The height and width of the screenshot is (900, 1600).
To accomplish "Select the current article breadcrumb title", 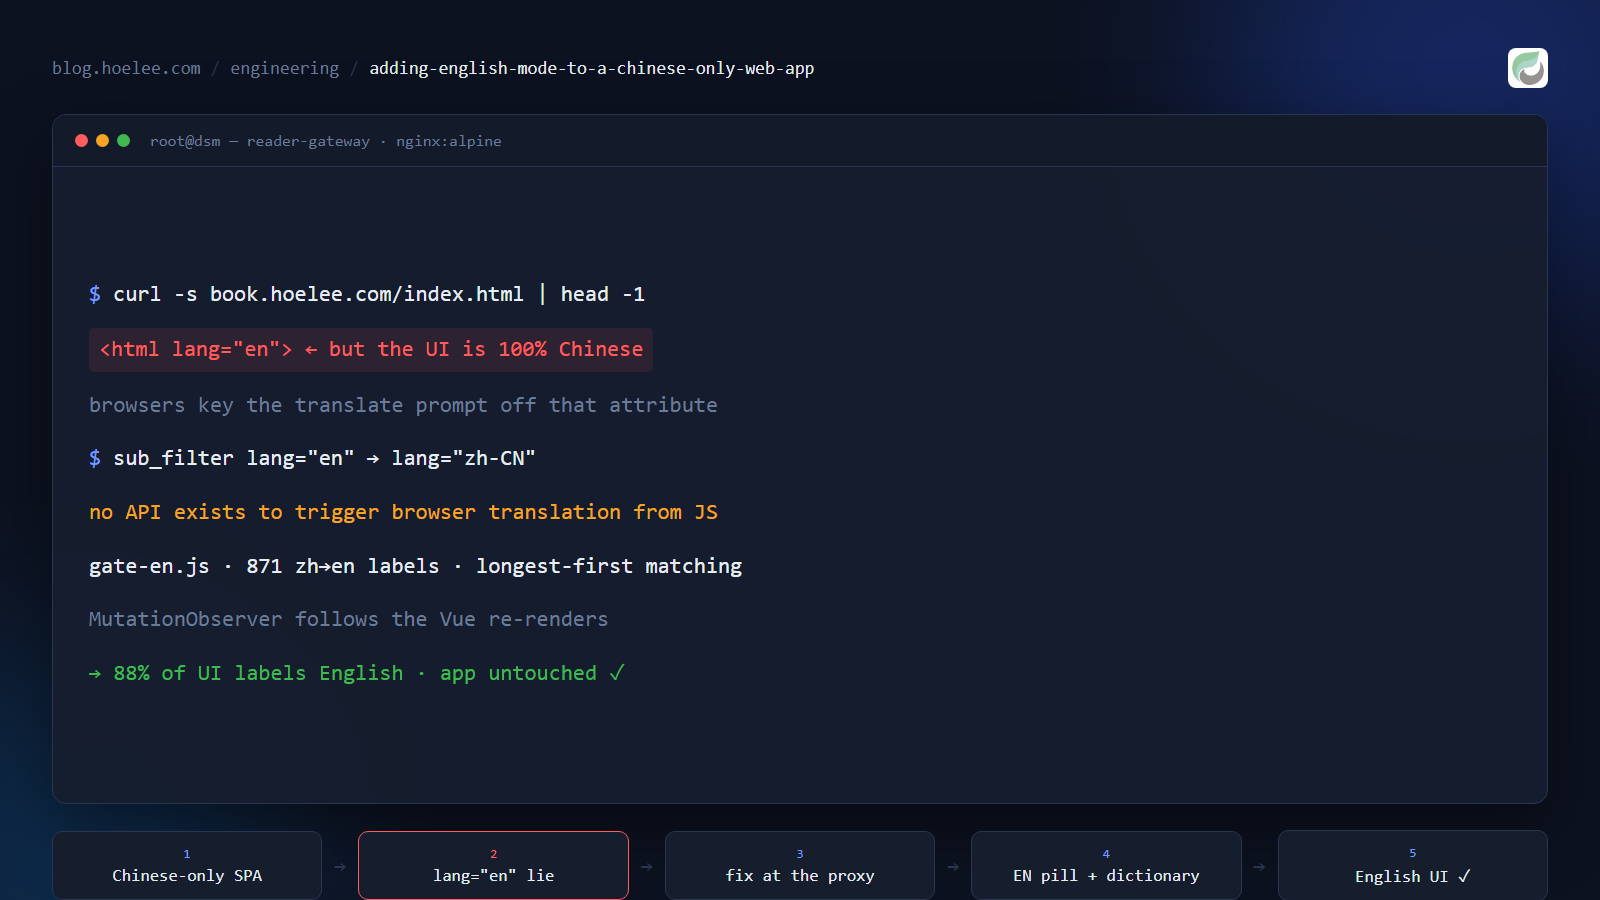I will pos(592,68).
